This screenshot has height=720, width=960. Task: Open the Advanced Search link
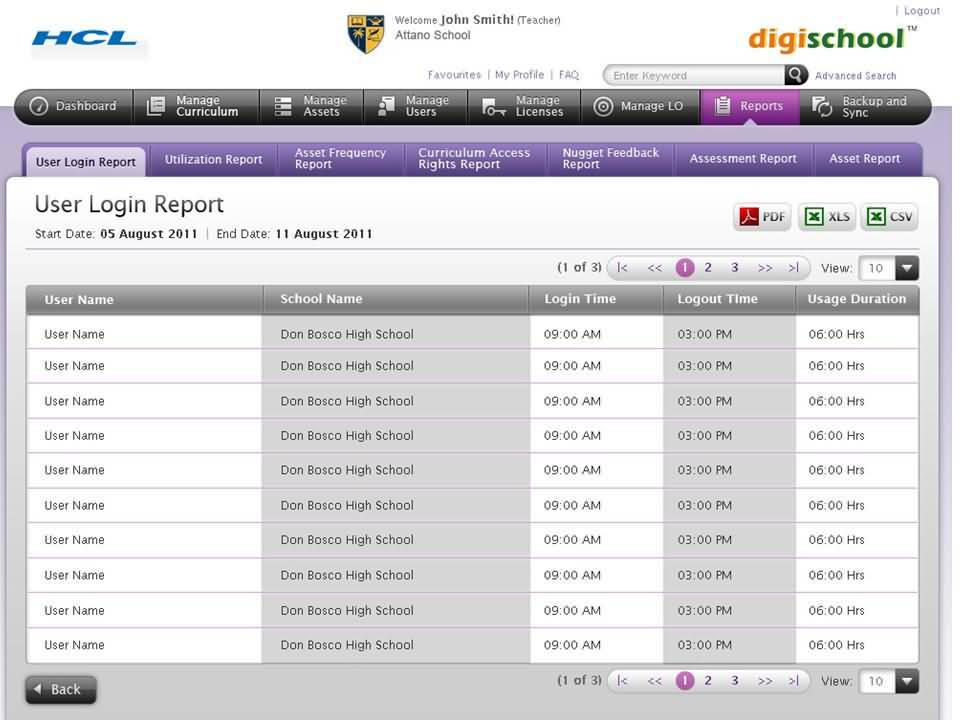click(x=855, y=76)
